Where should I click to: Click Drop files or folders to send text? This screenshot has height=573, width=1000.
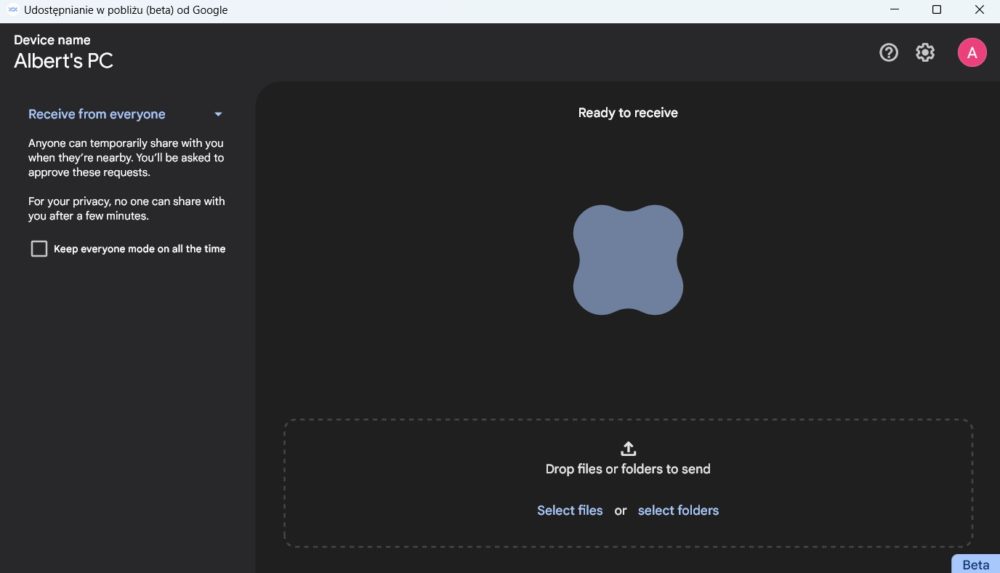628,469
